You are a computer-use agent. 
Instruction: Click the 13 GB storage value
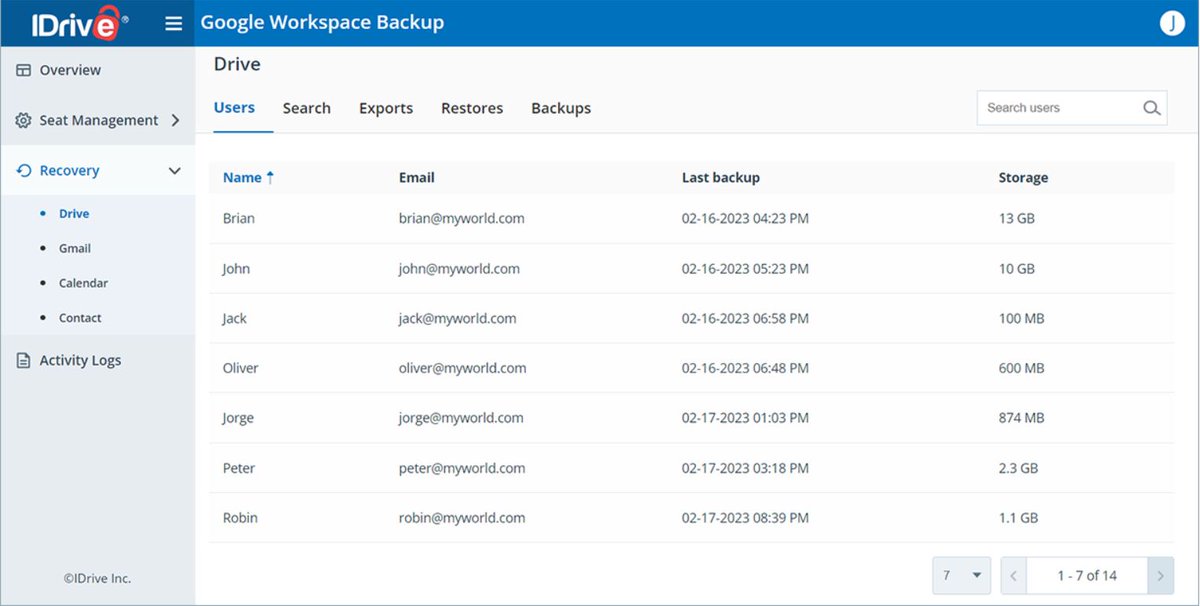click(1017, 218)
